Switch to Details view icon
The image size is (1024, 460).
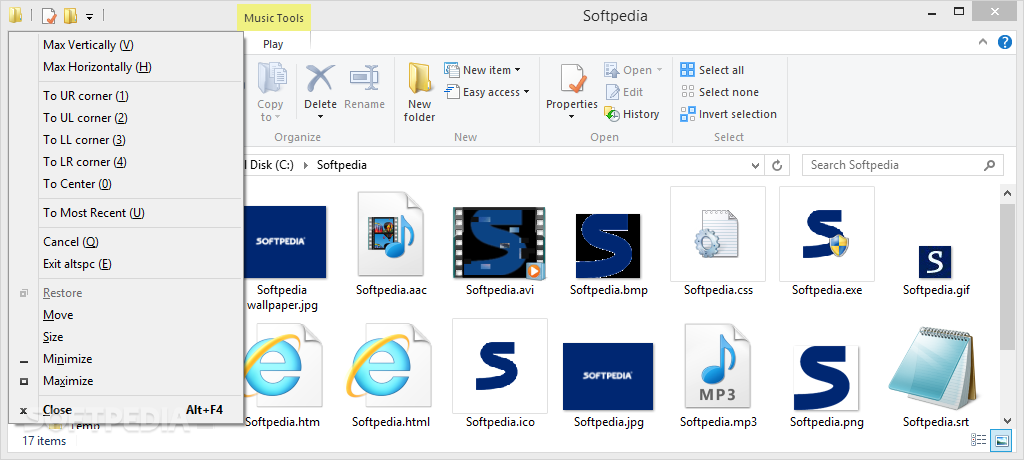tap(978, 440)
